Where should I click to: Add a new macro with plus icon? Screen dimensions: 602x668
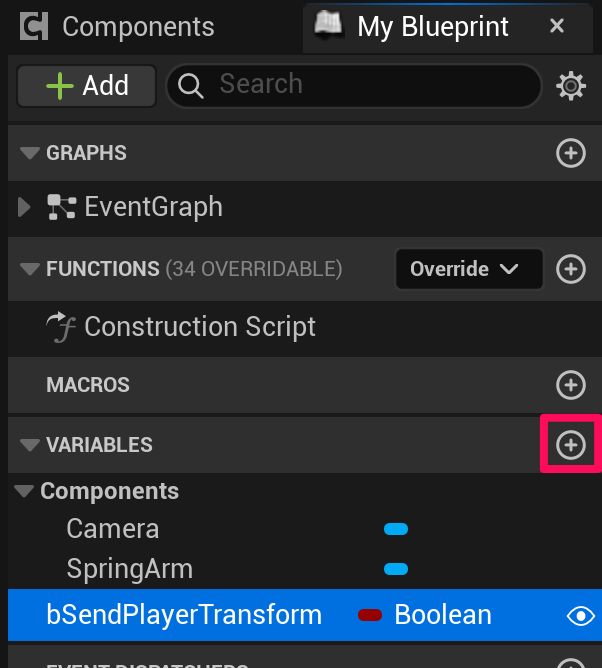pos(570,385)
